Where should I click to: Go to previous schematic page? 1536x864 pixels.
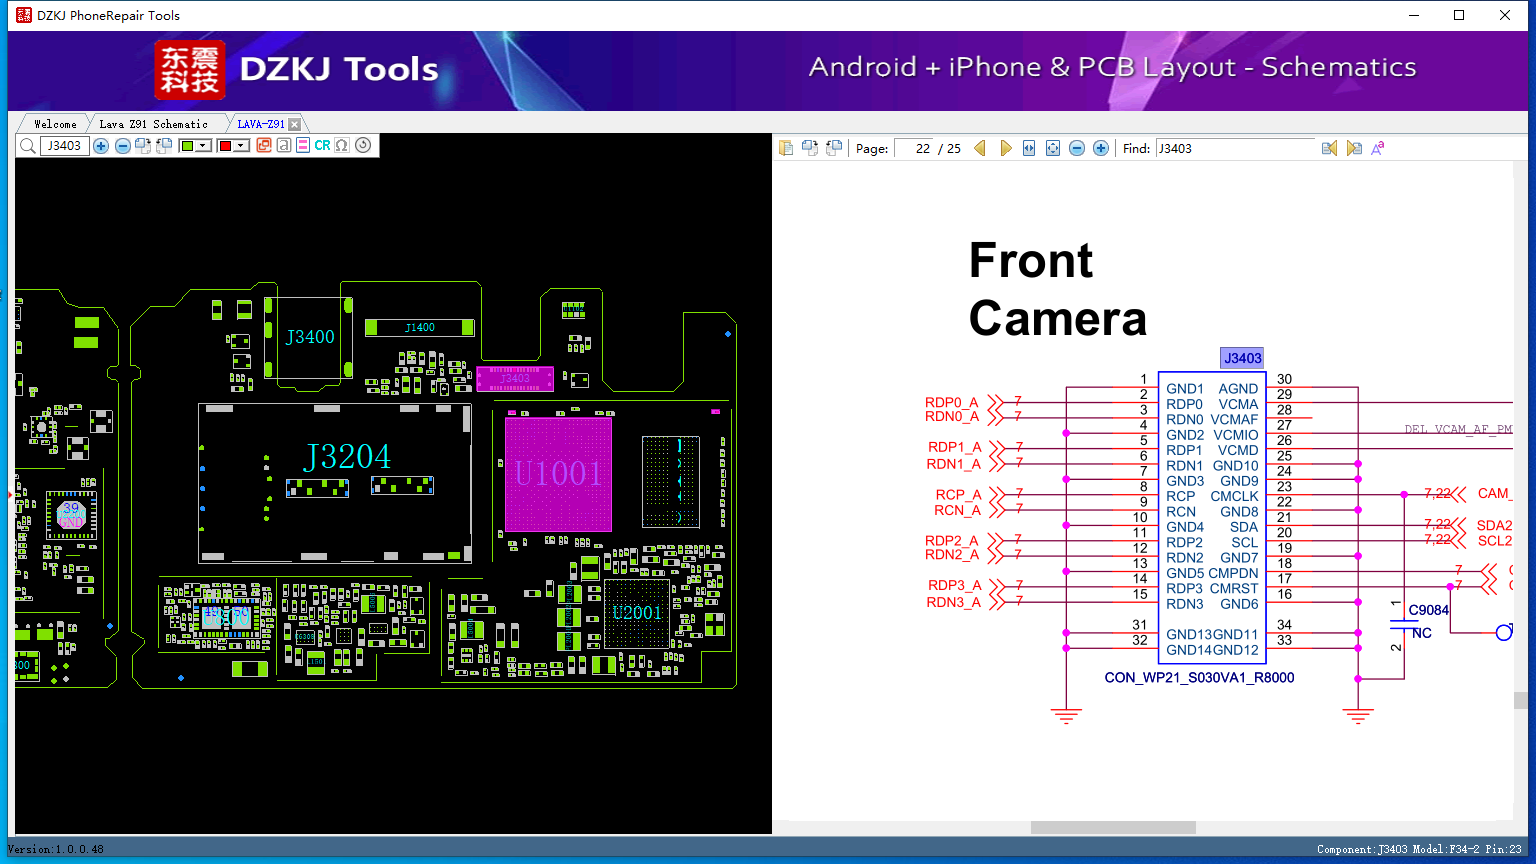(x=980, y=148)
